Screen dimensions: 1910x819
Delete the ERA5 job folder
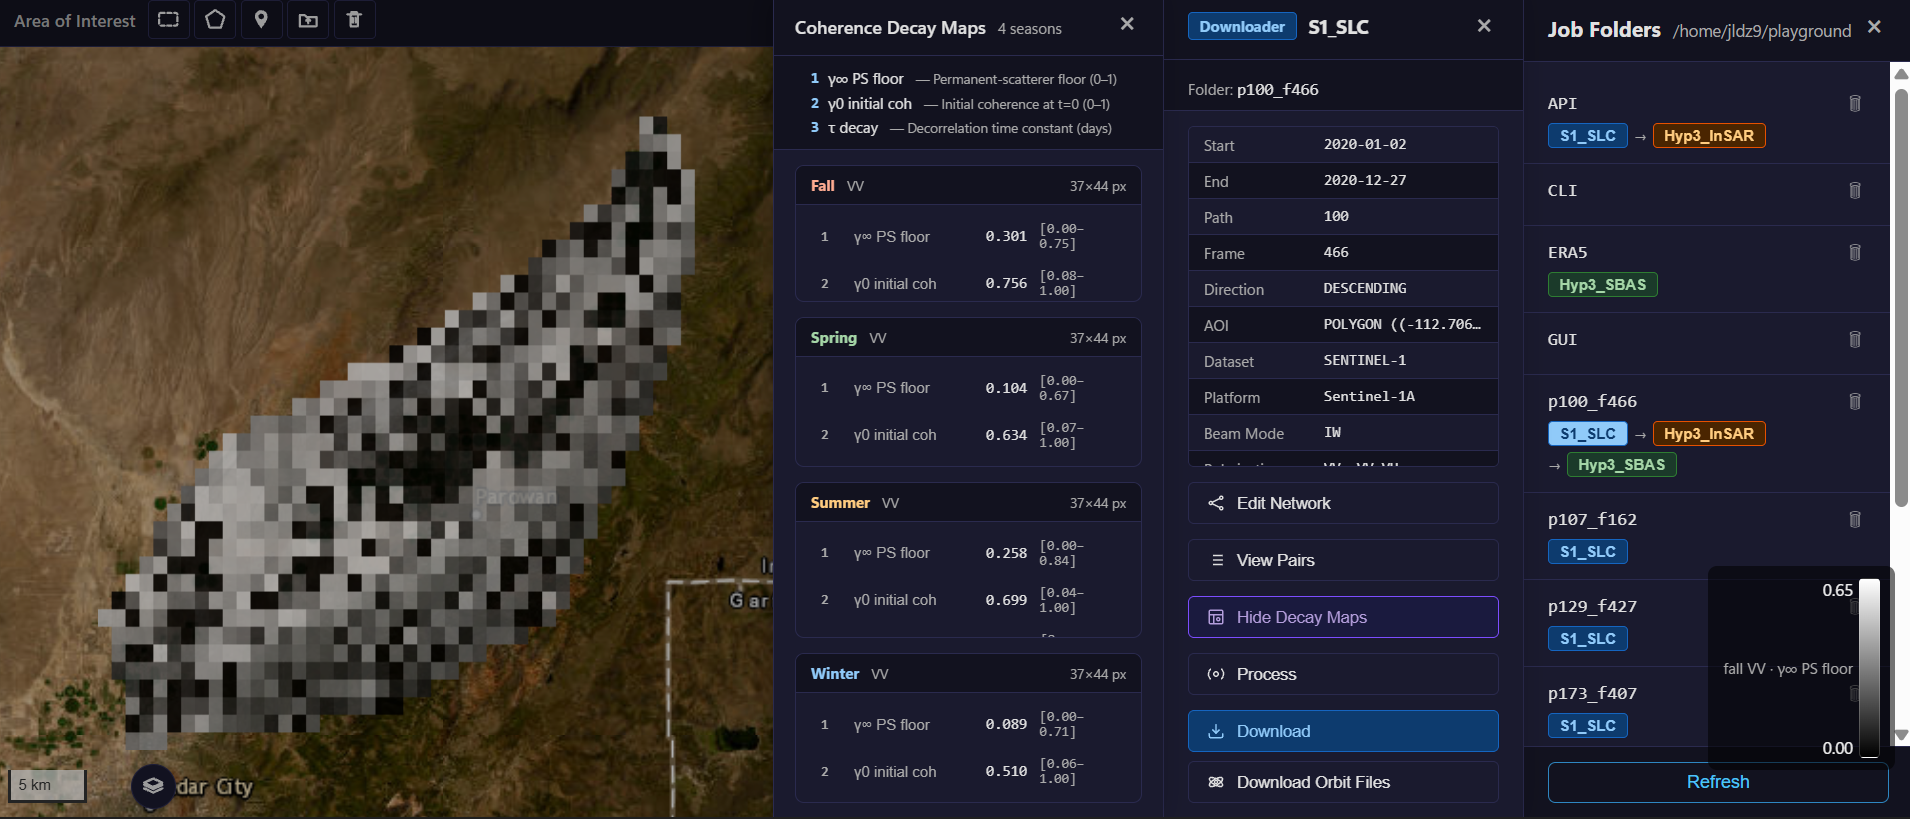click(x=1854, y=253)
